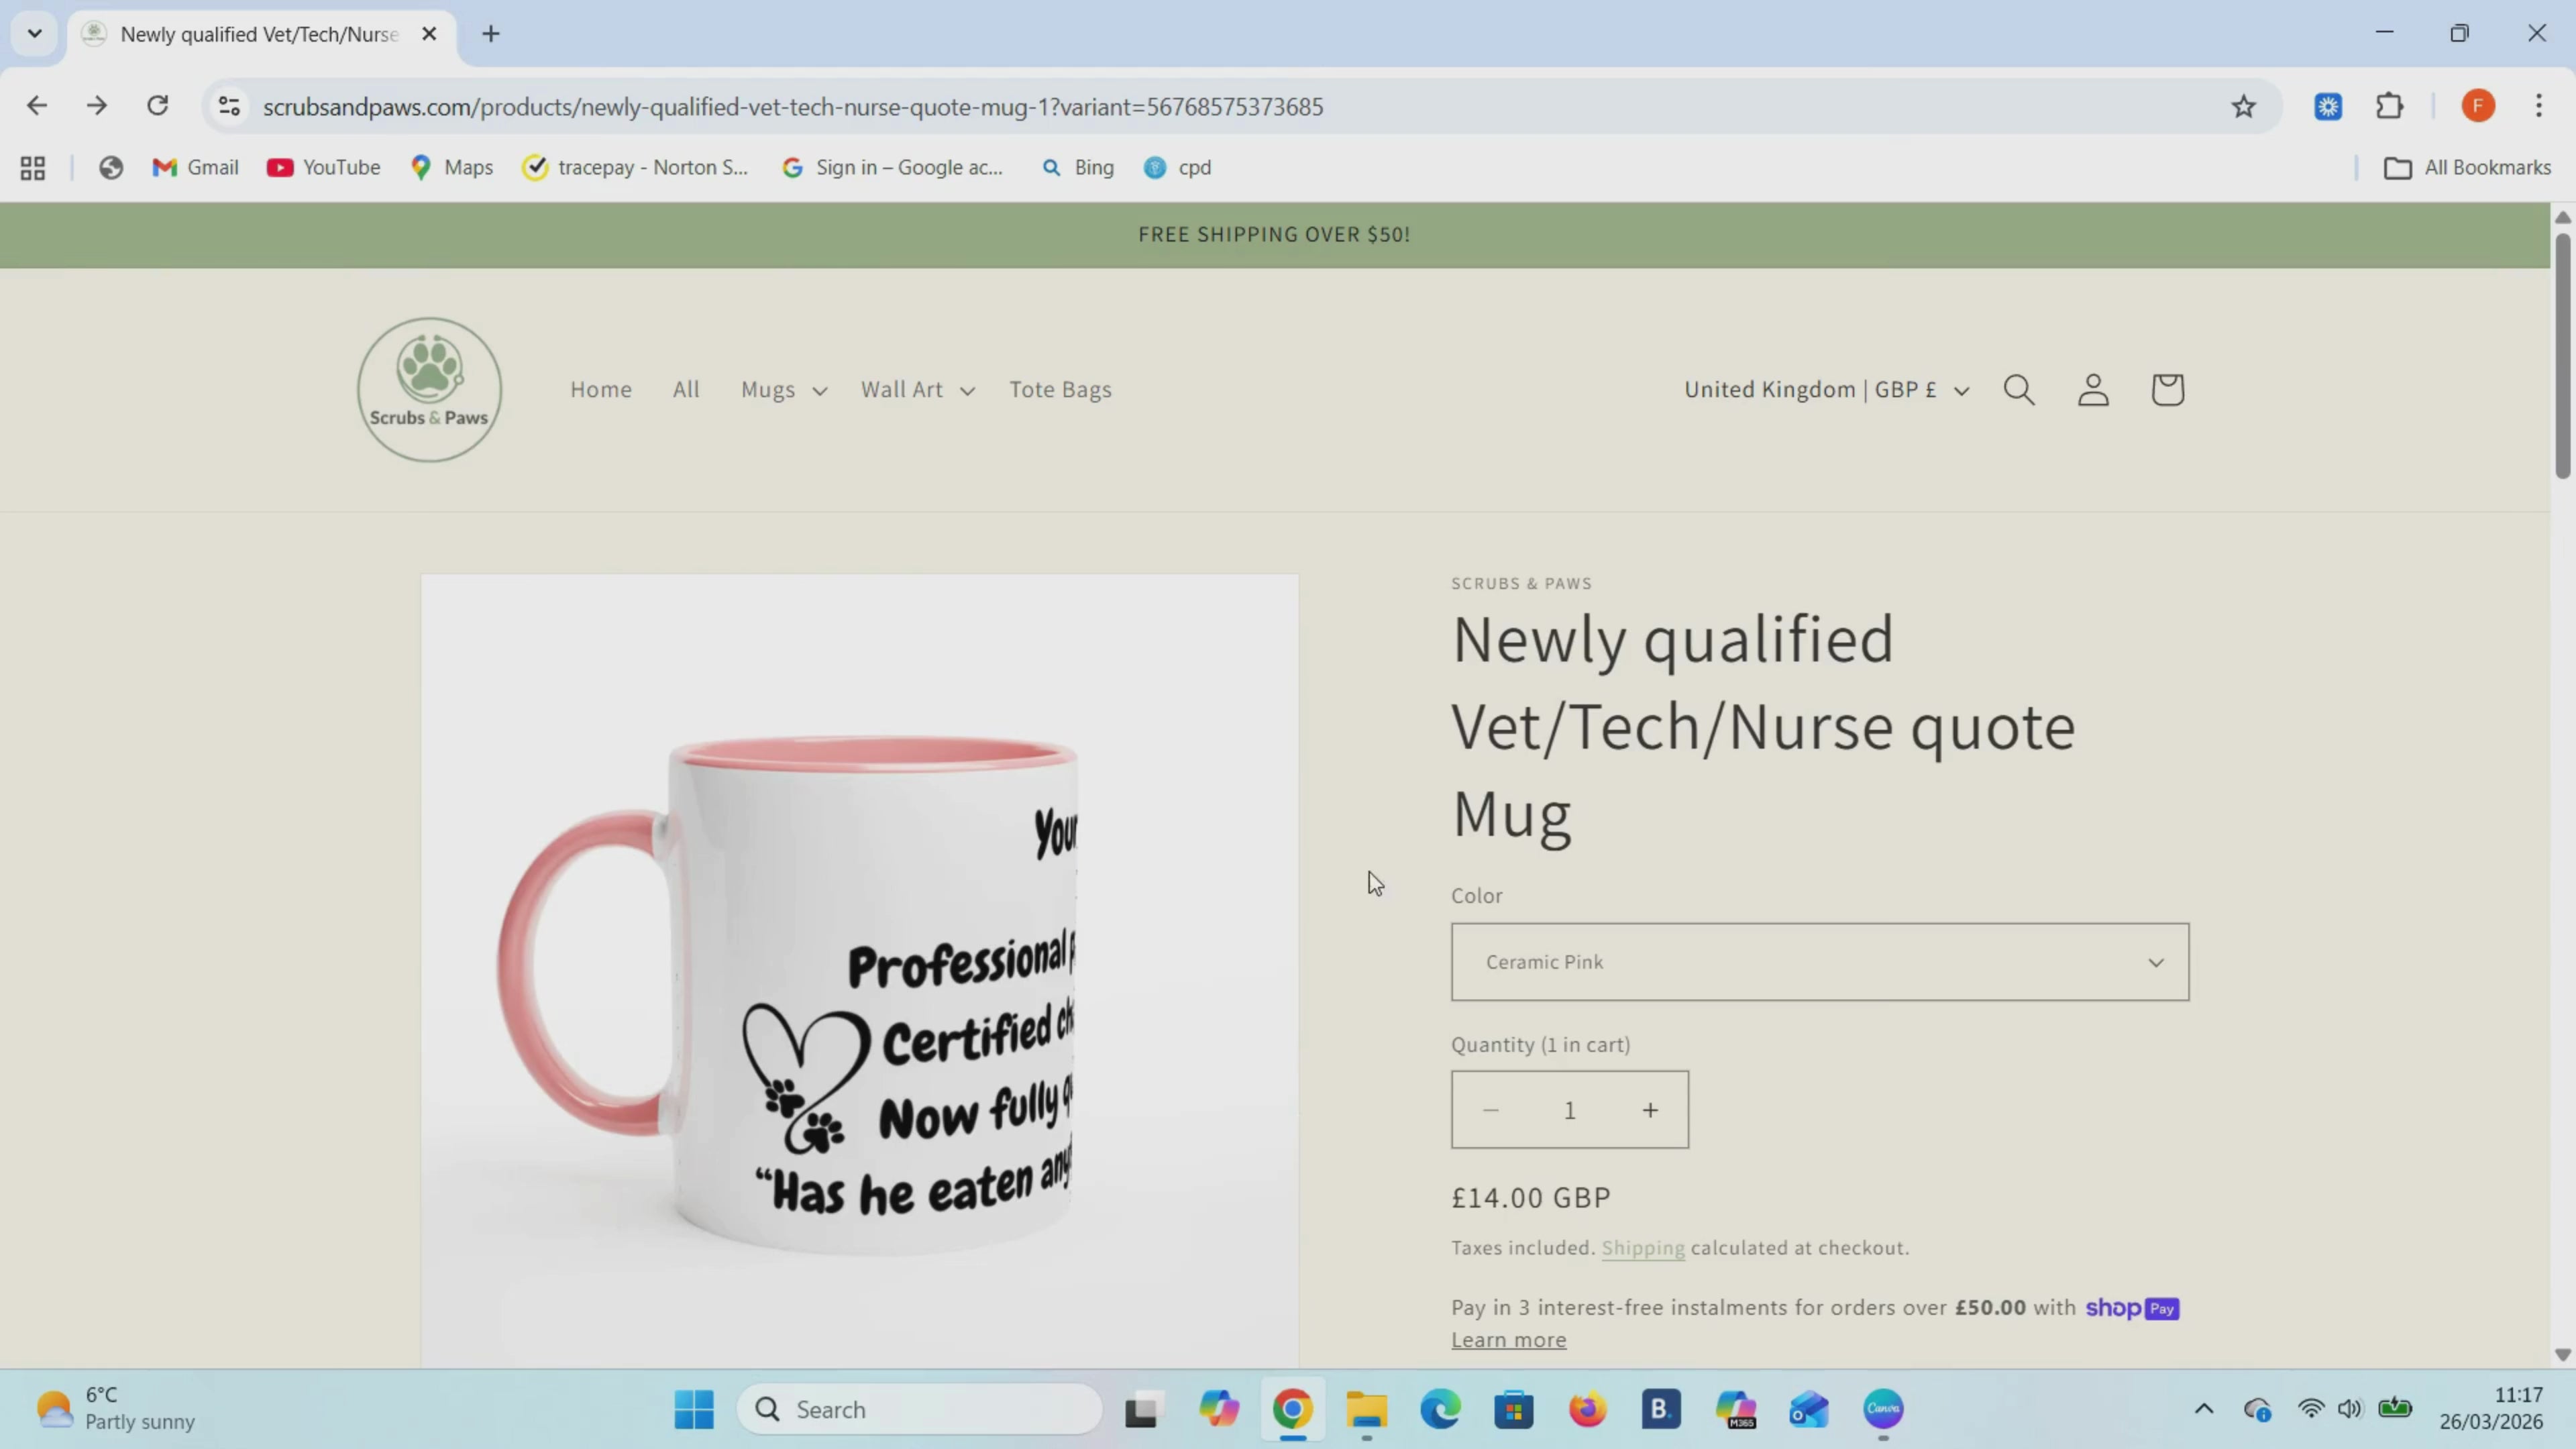This screenshot has width=2576, height=1449.
Task: Open All Bookmarks folder
Action: 2467,168
